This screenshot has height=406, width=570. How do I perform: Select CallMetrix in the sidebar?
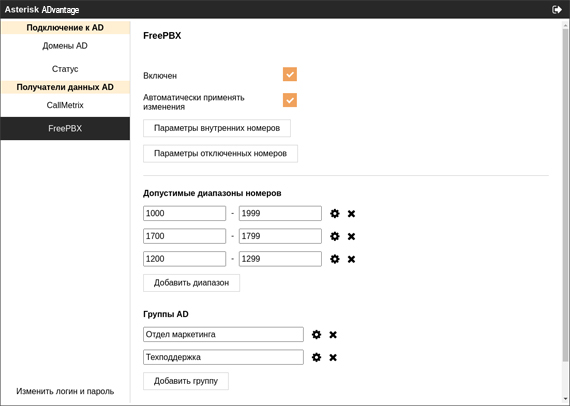[65, 105]
